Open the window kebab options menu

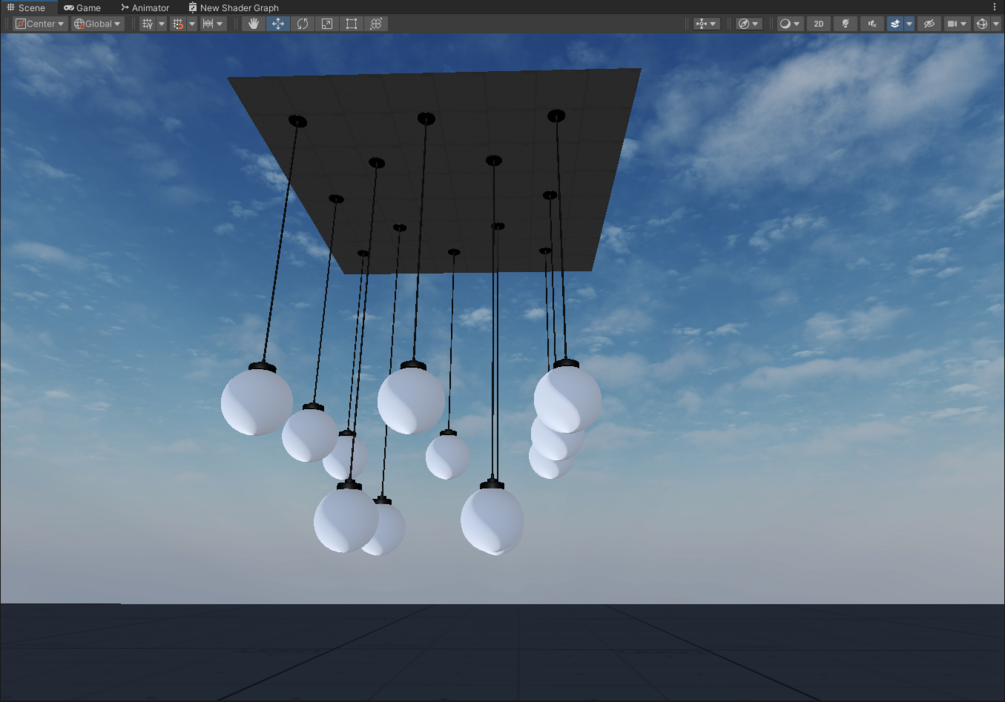coord(994,7)
